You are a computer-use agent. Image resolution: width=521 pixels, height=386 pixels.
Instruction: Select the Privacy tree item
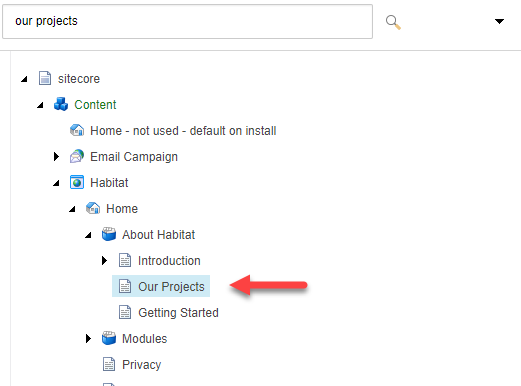[x=141, y=365]
